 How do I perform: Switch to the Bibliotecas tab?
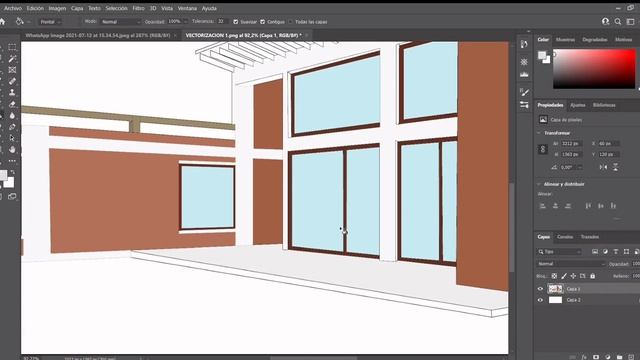point(604,105)
